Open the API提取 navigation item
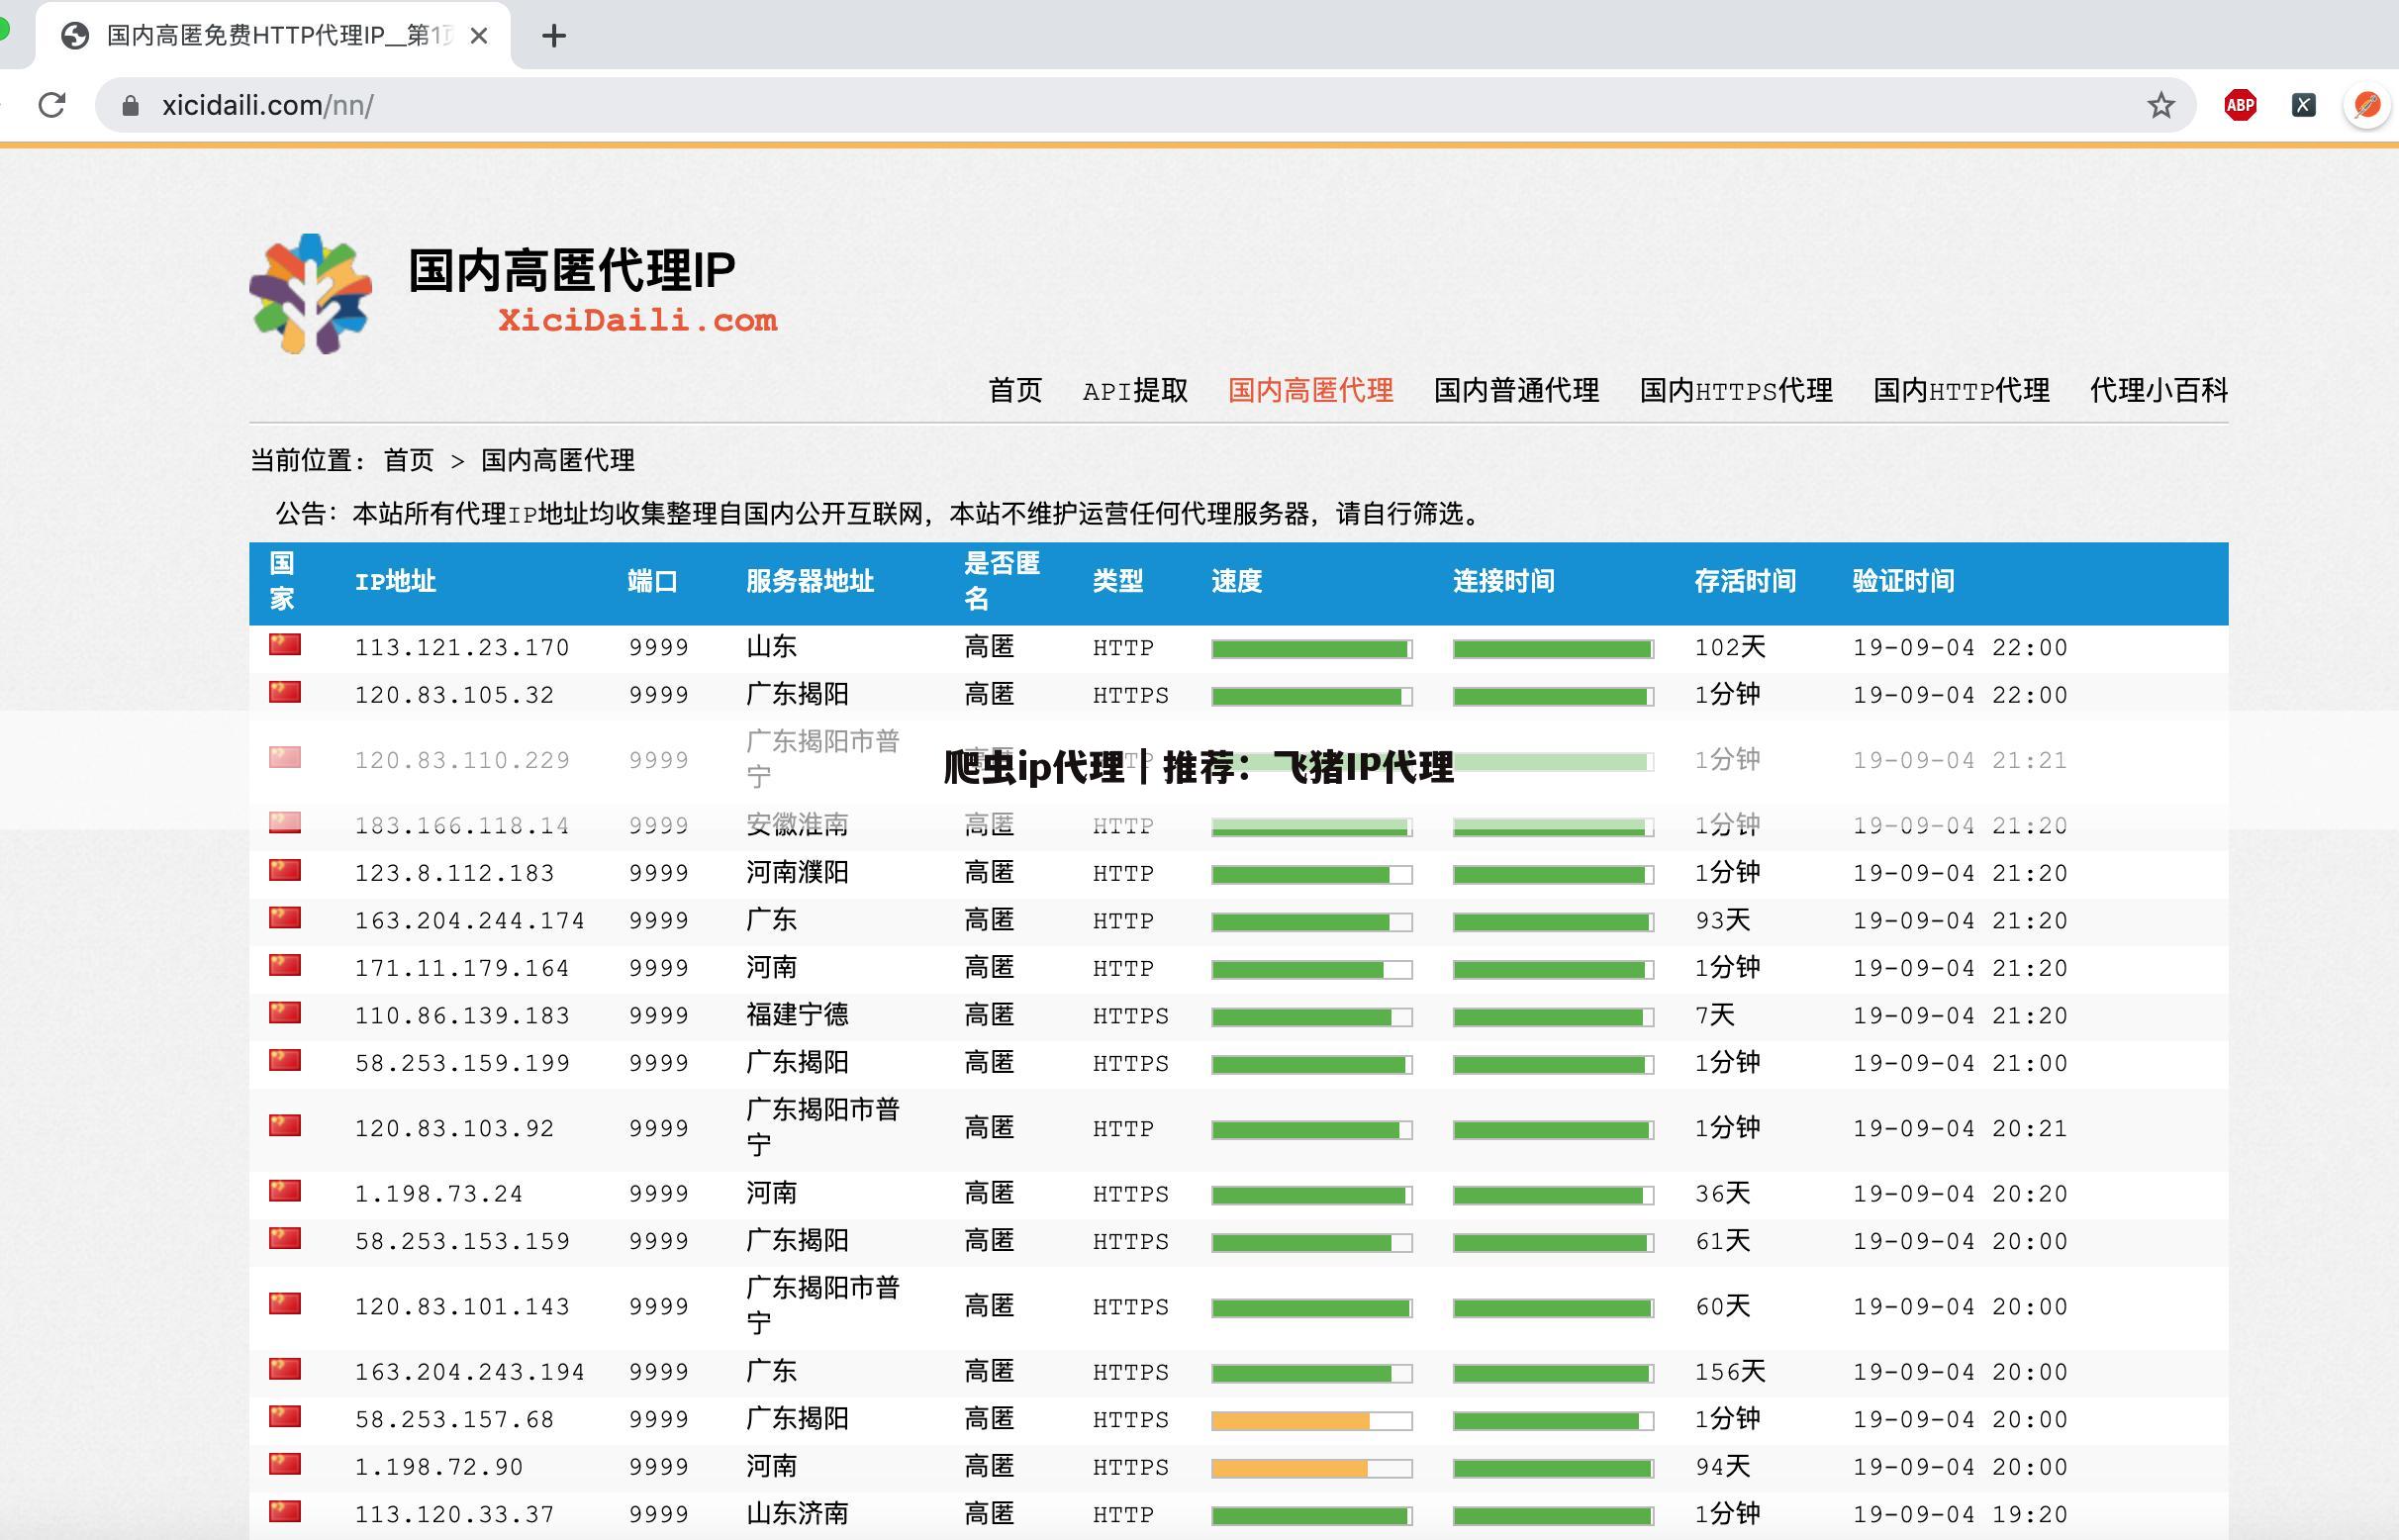Screen dimensions: 2399x1540 tap(1135, 390)
